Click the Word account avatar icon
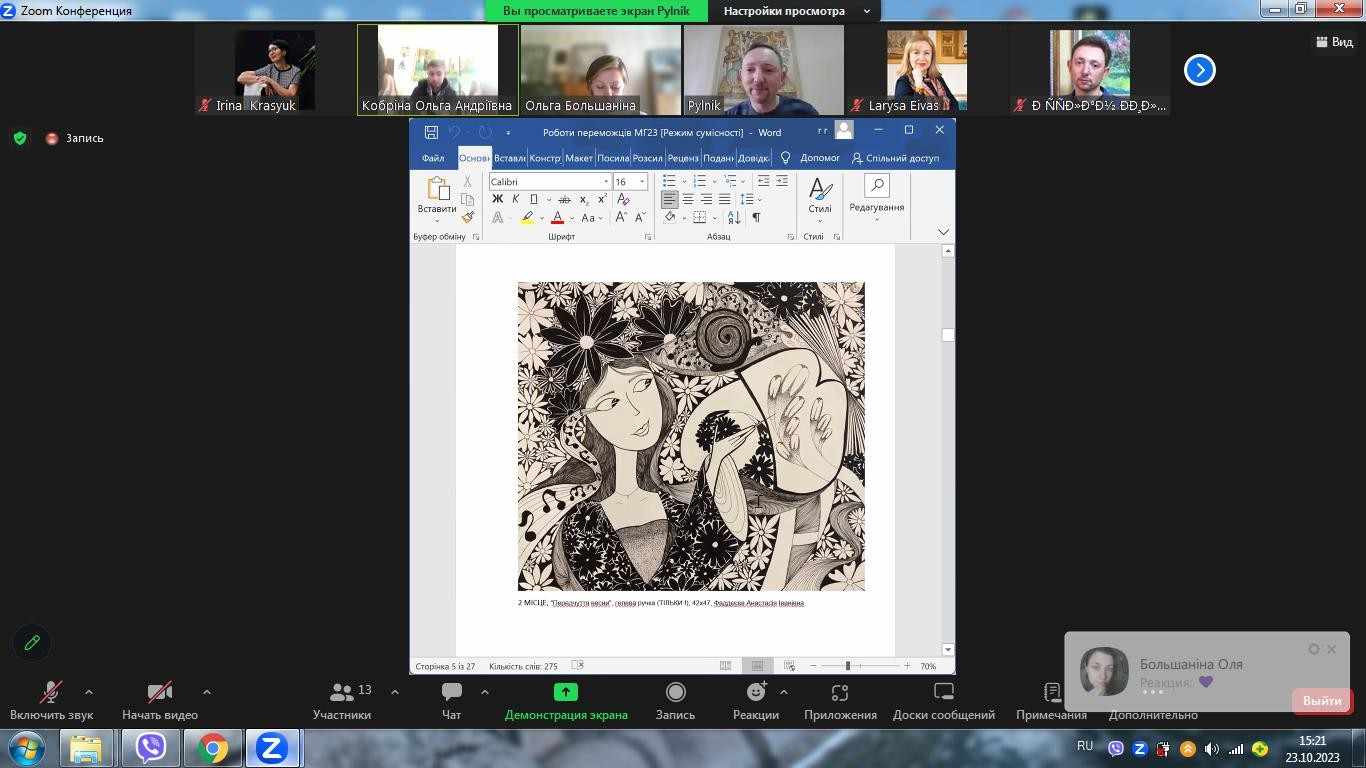 point(844,130)
